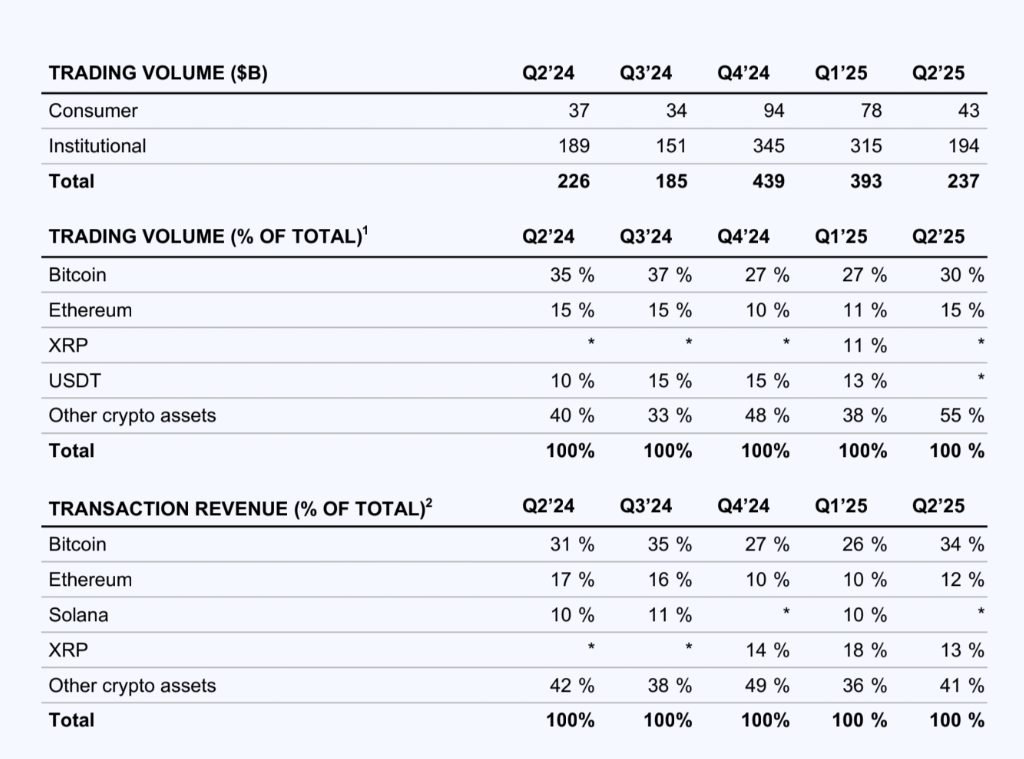Select XRP's 18 % transaction revenue for Q1'25
1024x759 pixels.
click(x=866, y=650)
